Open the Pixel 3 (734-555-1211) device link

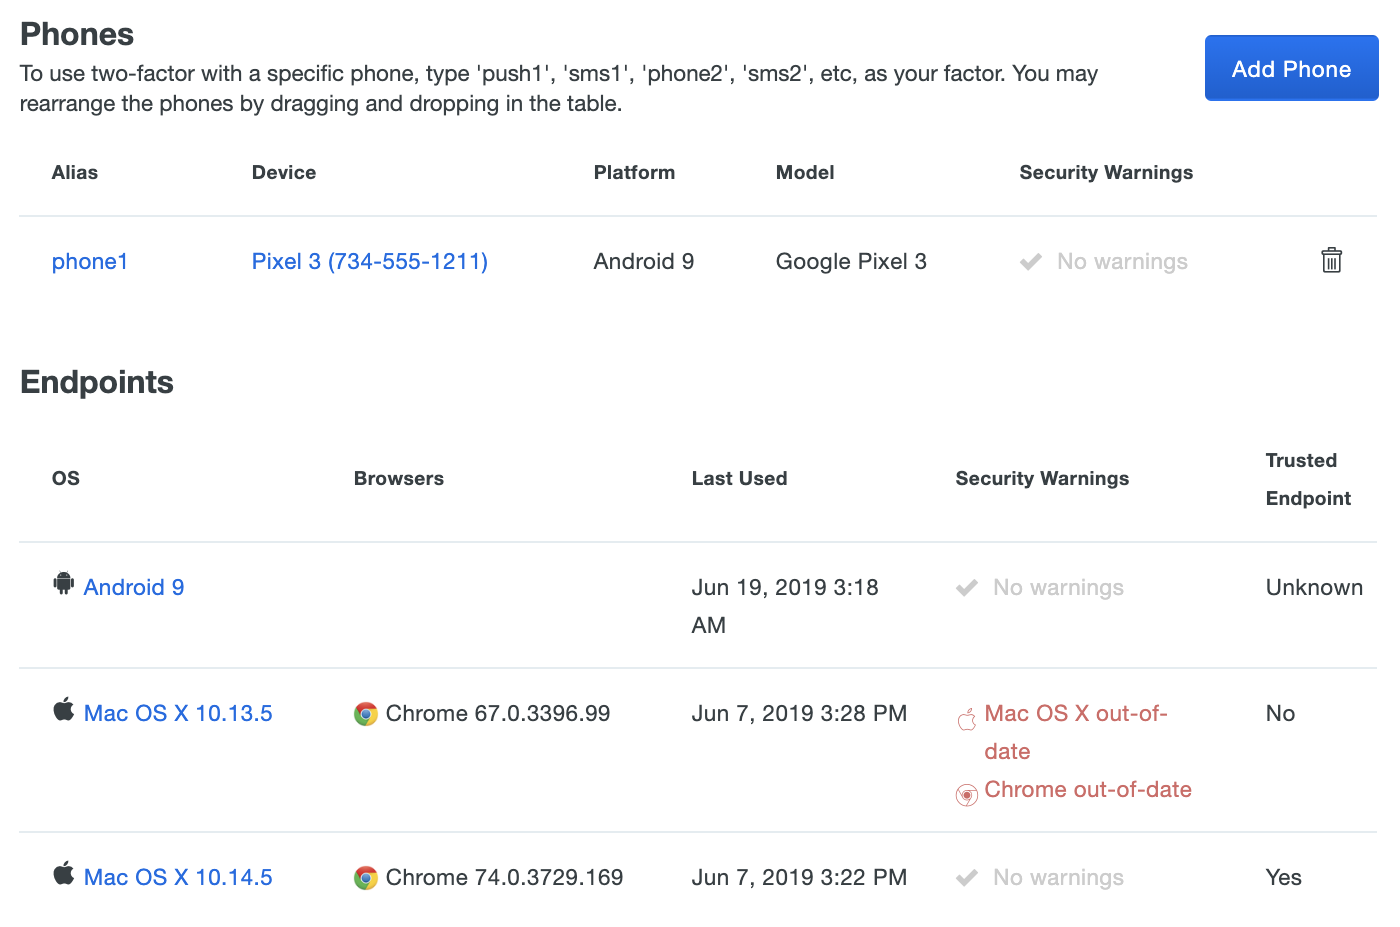(369, 261)
